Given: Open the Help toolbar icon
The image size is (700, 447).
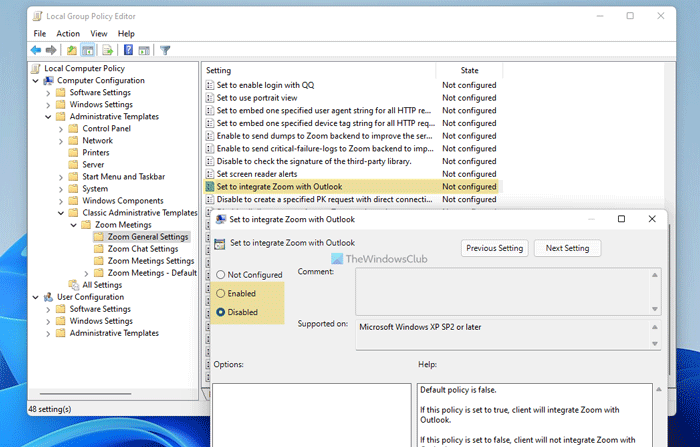Looking at the screenshot, I should [128, 50].
